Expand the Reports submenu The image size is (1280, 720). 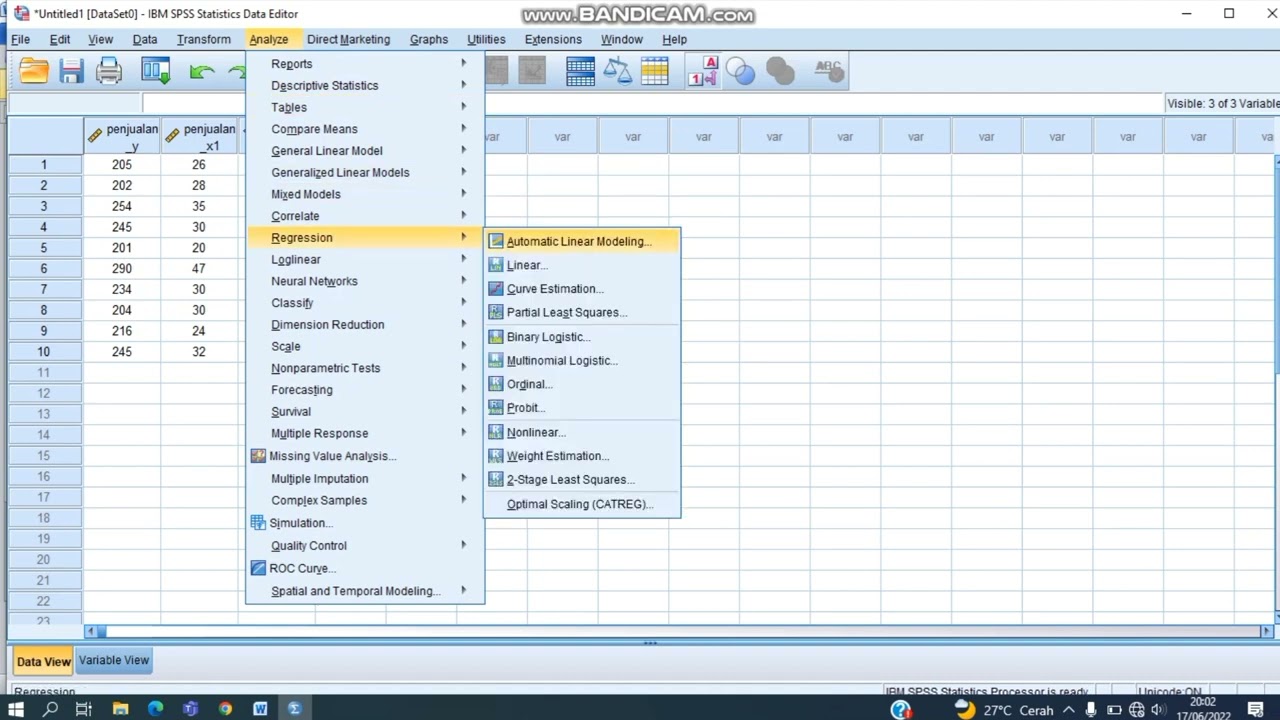[x=365, y=64]
